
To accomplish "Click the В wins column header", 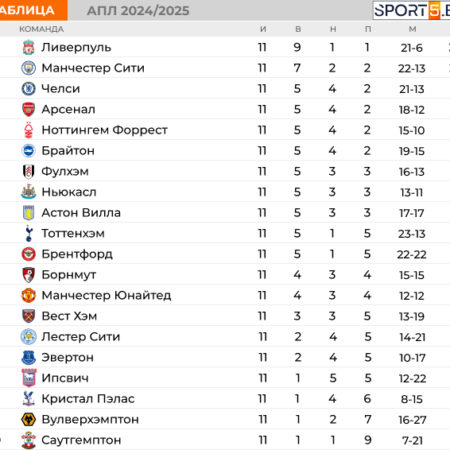I will tap(298, 29).
